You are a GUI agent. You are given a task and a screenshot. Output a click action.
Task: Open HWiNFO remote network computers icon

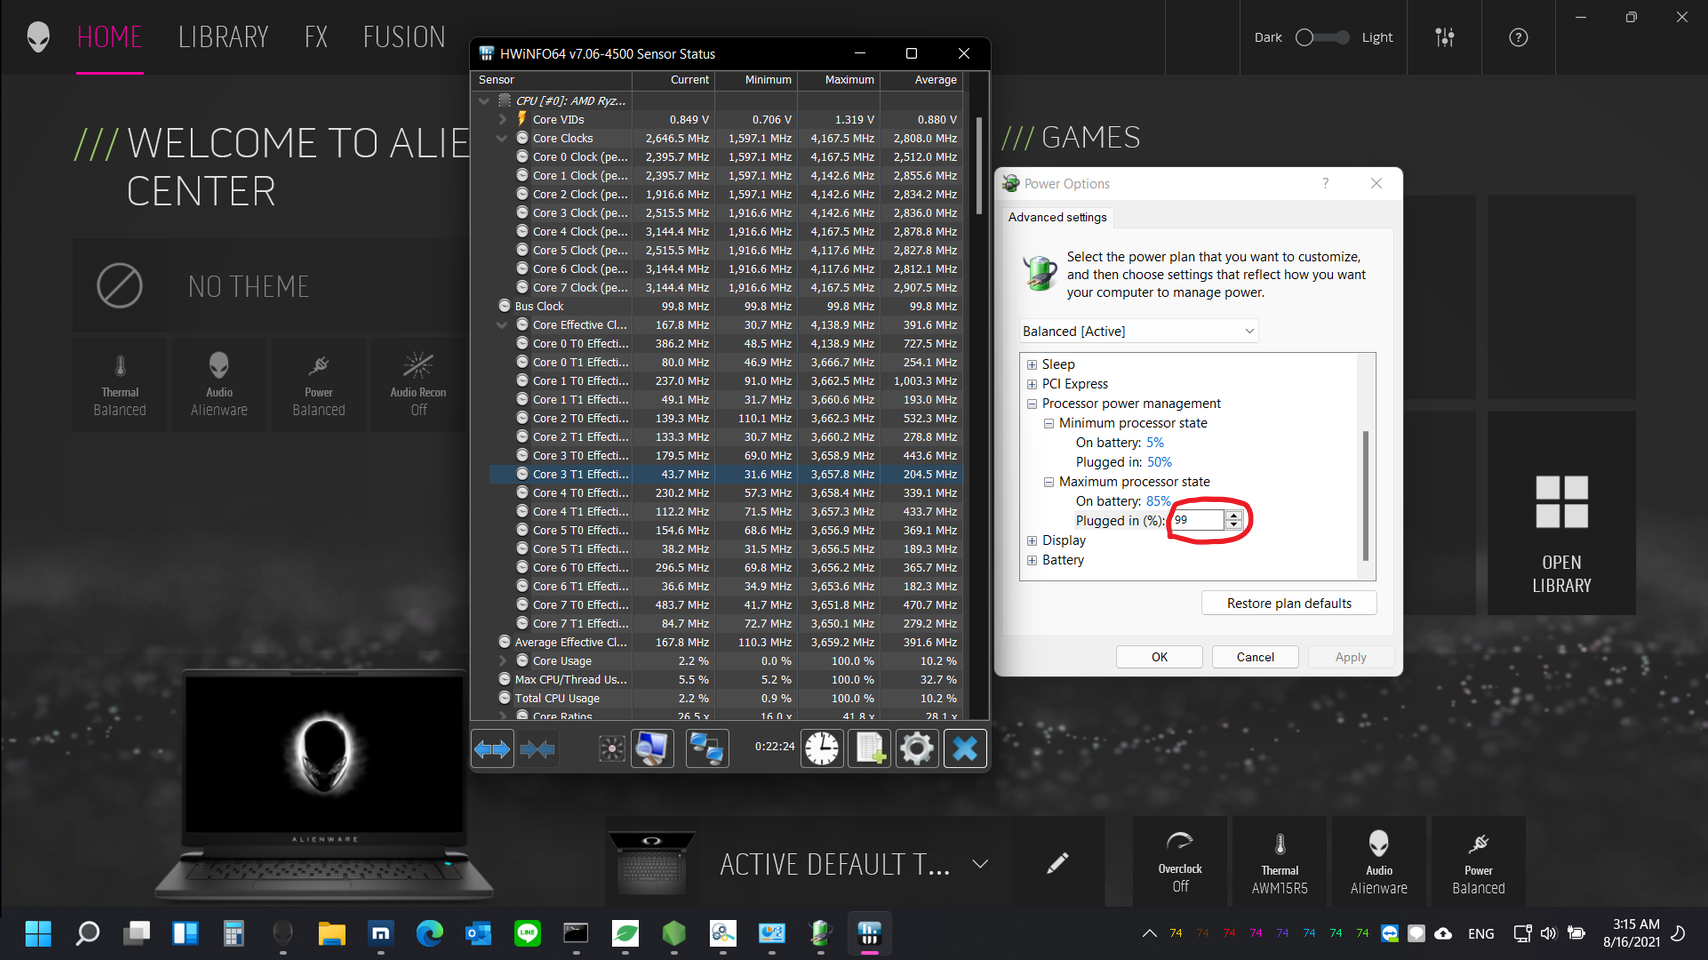[706, 749]
